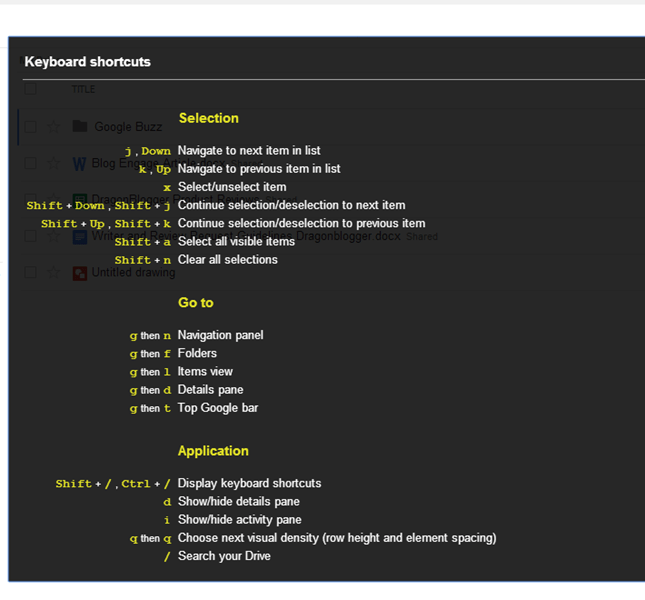This screenshot has height=600, width=645.
Task: Click the Go to section heading
Action: click(196, 303)
